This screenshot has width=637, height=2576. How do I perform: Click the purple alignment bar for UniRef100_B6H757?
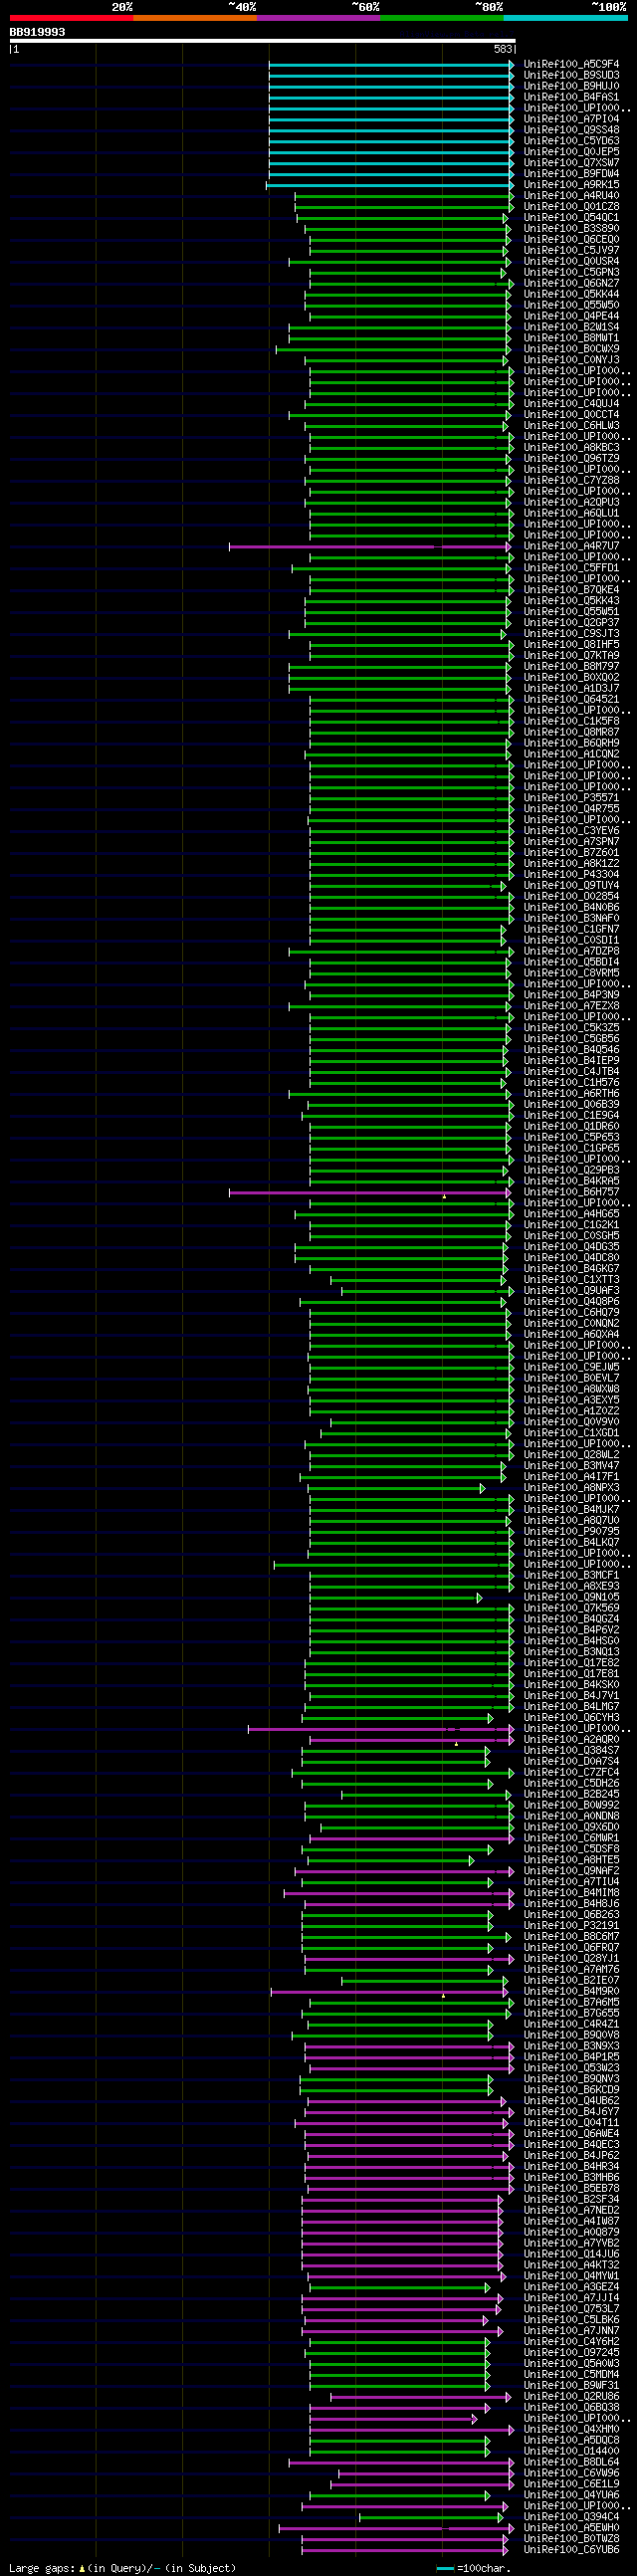(x=370, y=1192)
